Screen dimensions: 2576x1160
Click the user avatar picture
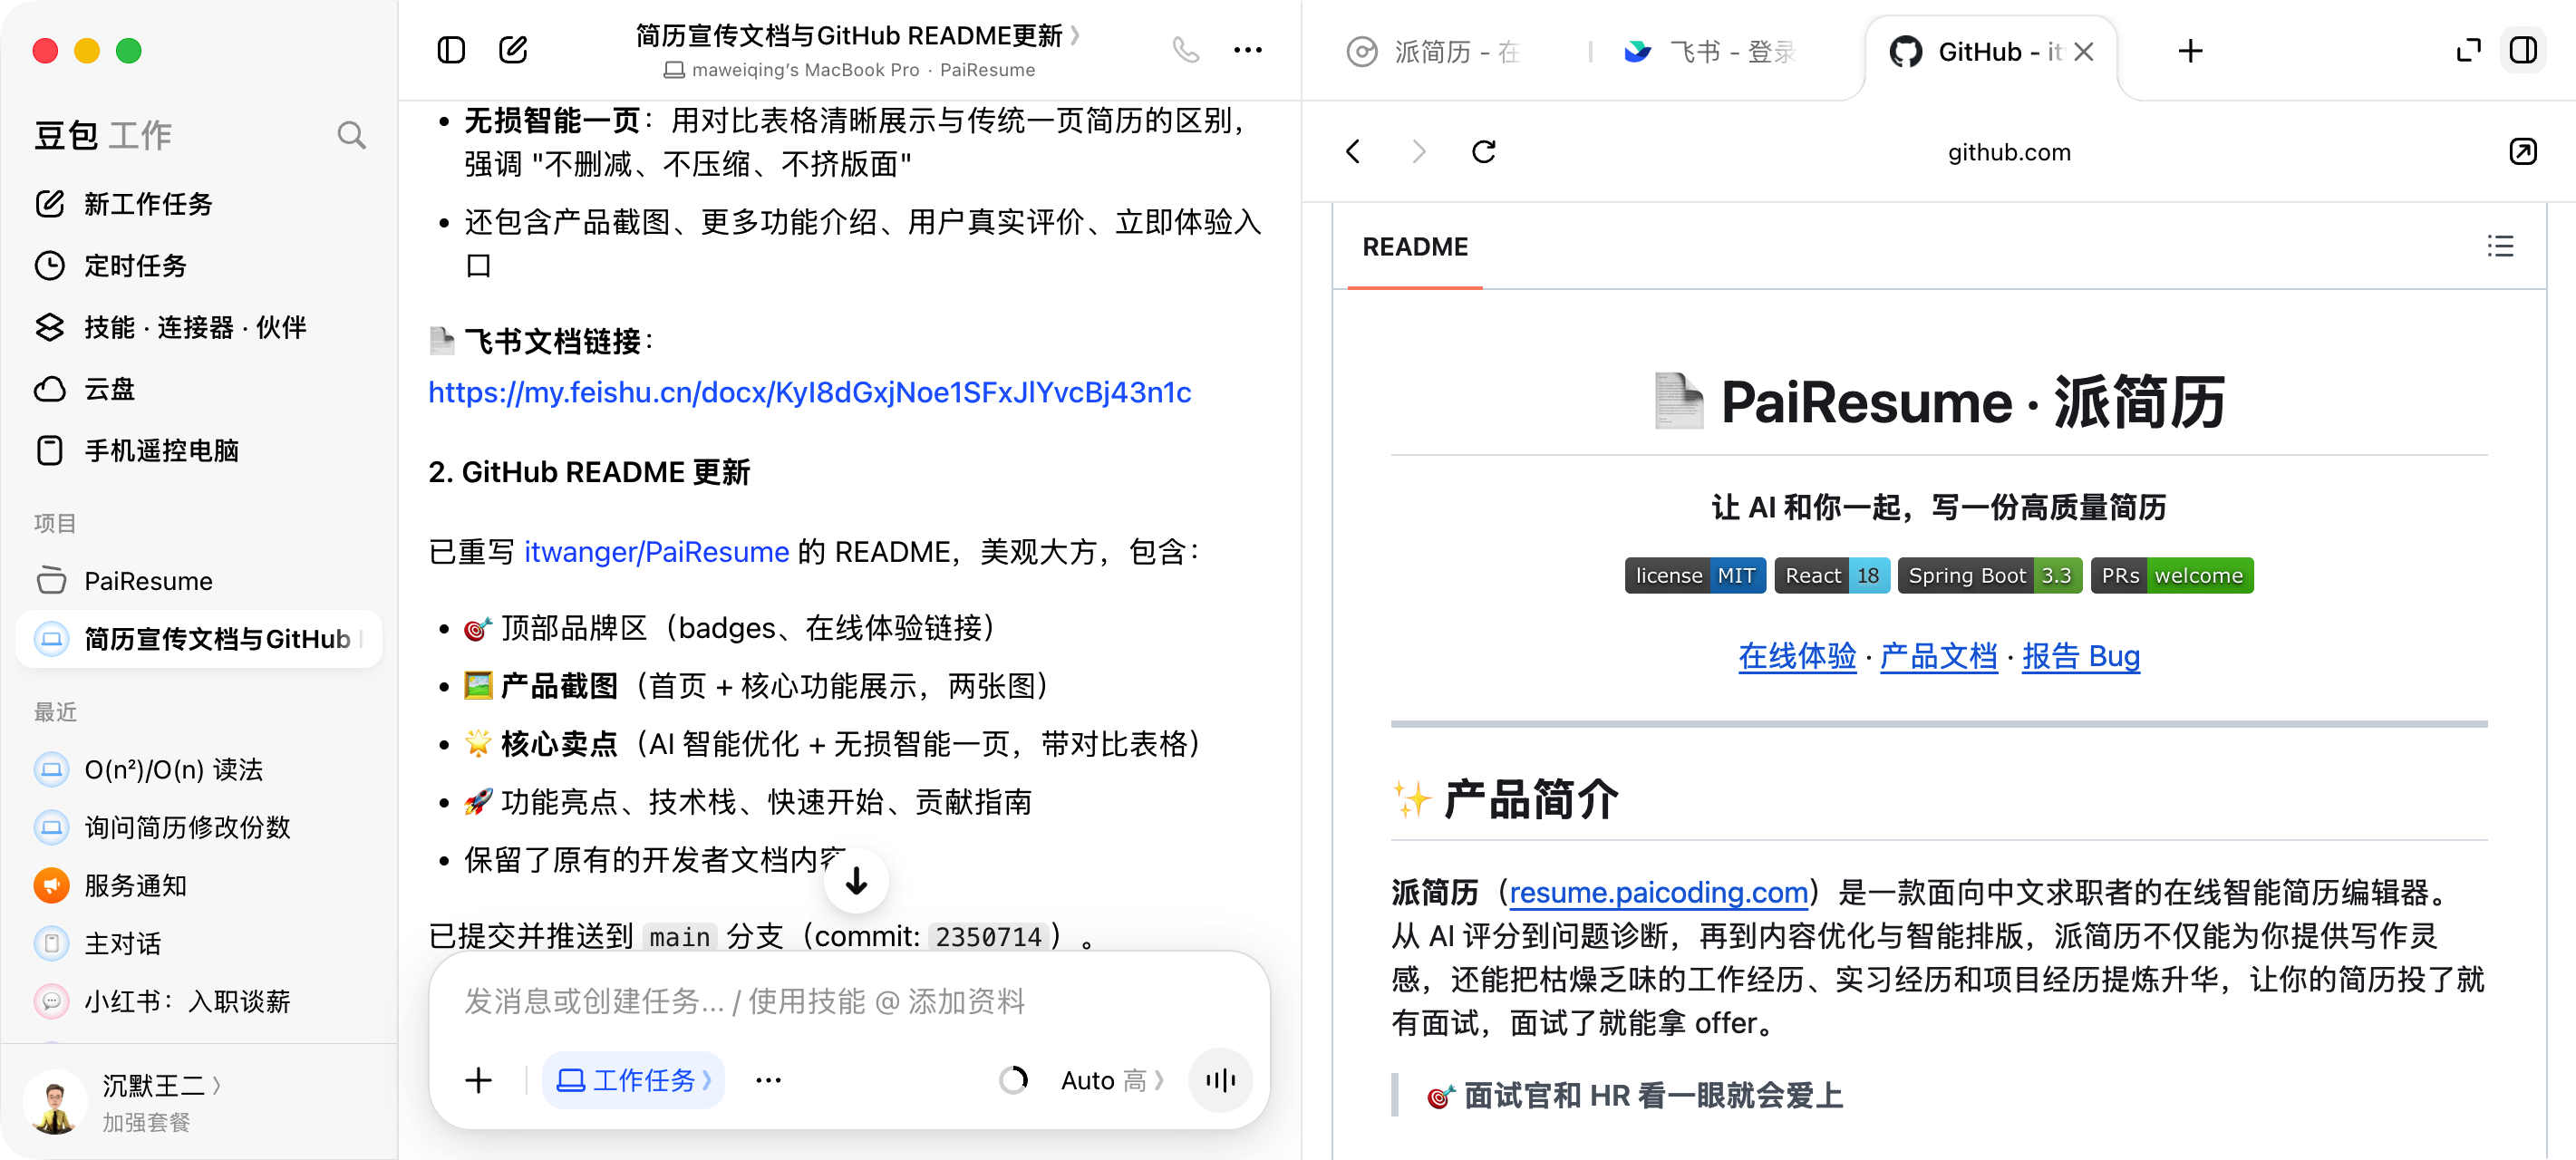tap(54, 1103)
